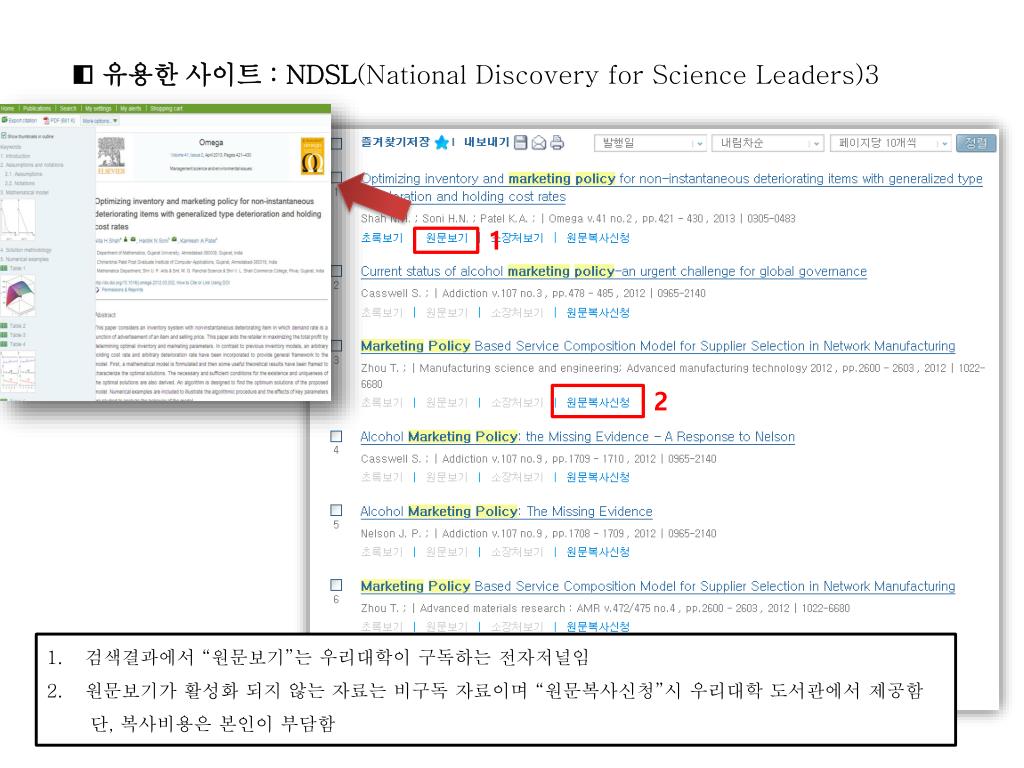Click greyed 초록보기 under result 3
This screenshot has height=768, width=1024.
[x=382, y=402]
